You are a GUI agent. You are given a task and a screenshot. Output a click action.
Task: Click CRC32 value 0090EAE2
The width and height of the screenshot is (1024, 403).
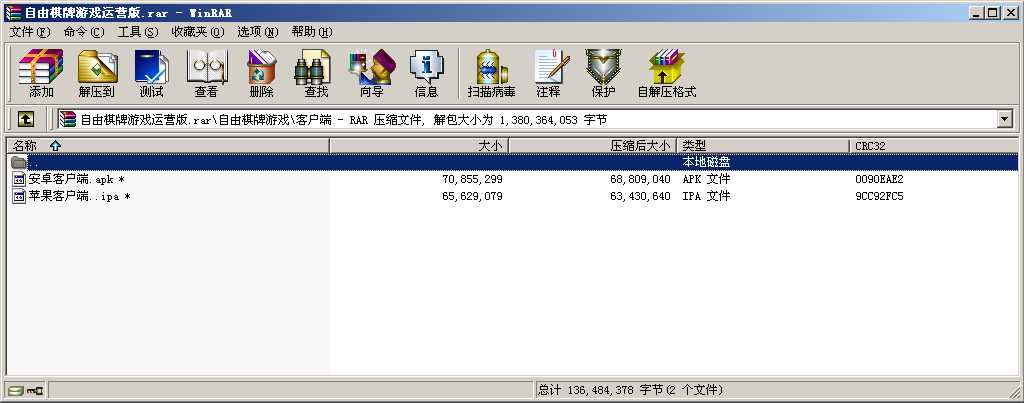pos(879,179)
